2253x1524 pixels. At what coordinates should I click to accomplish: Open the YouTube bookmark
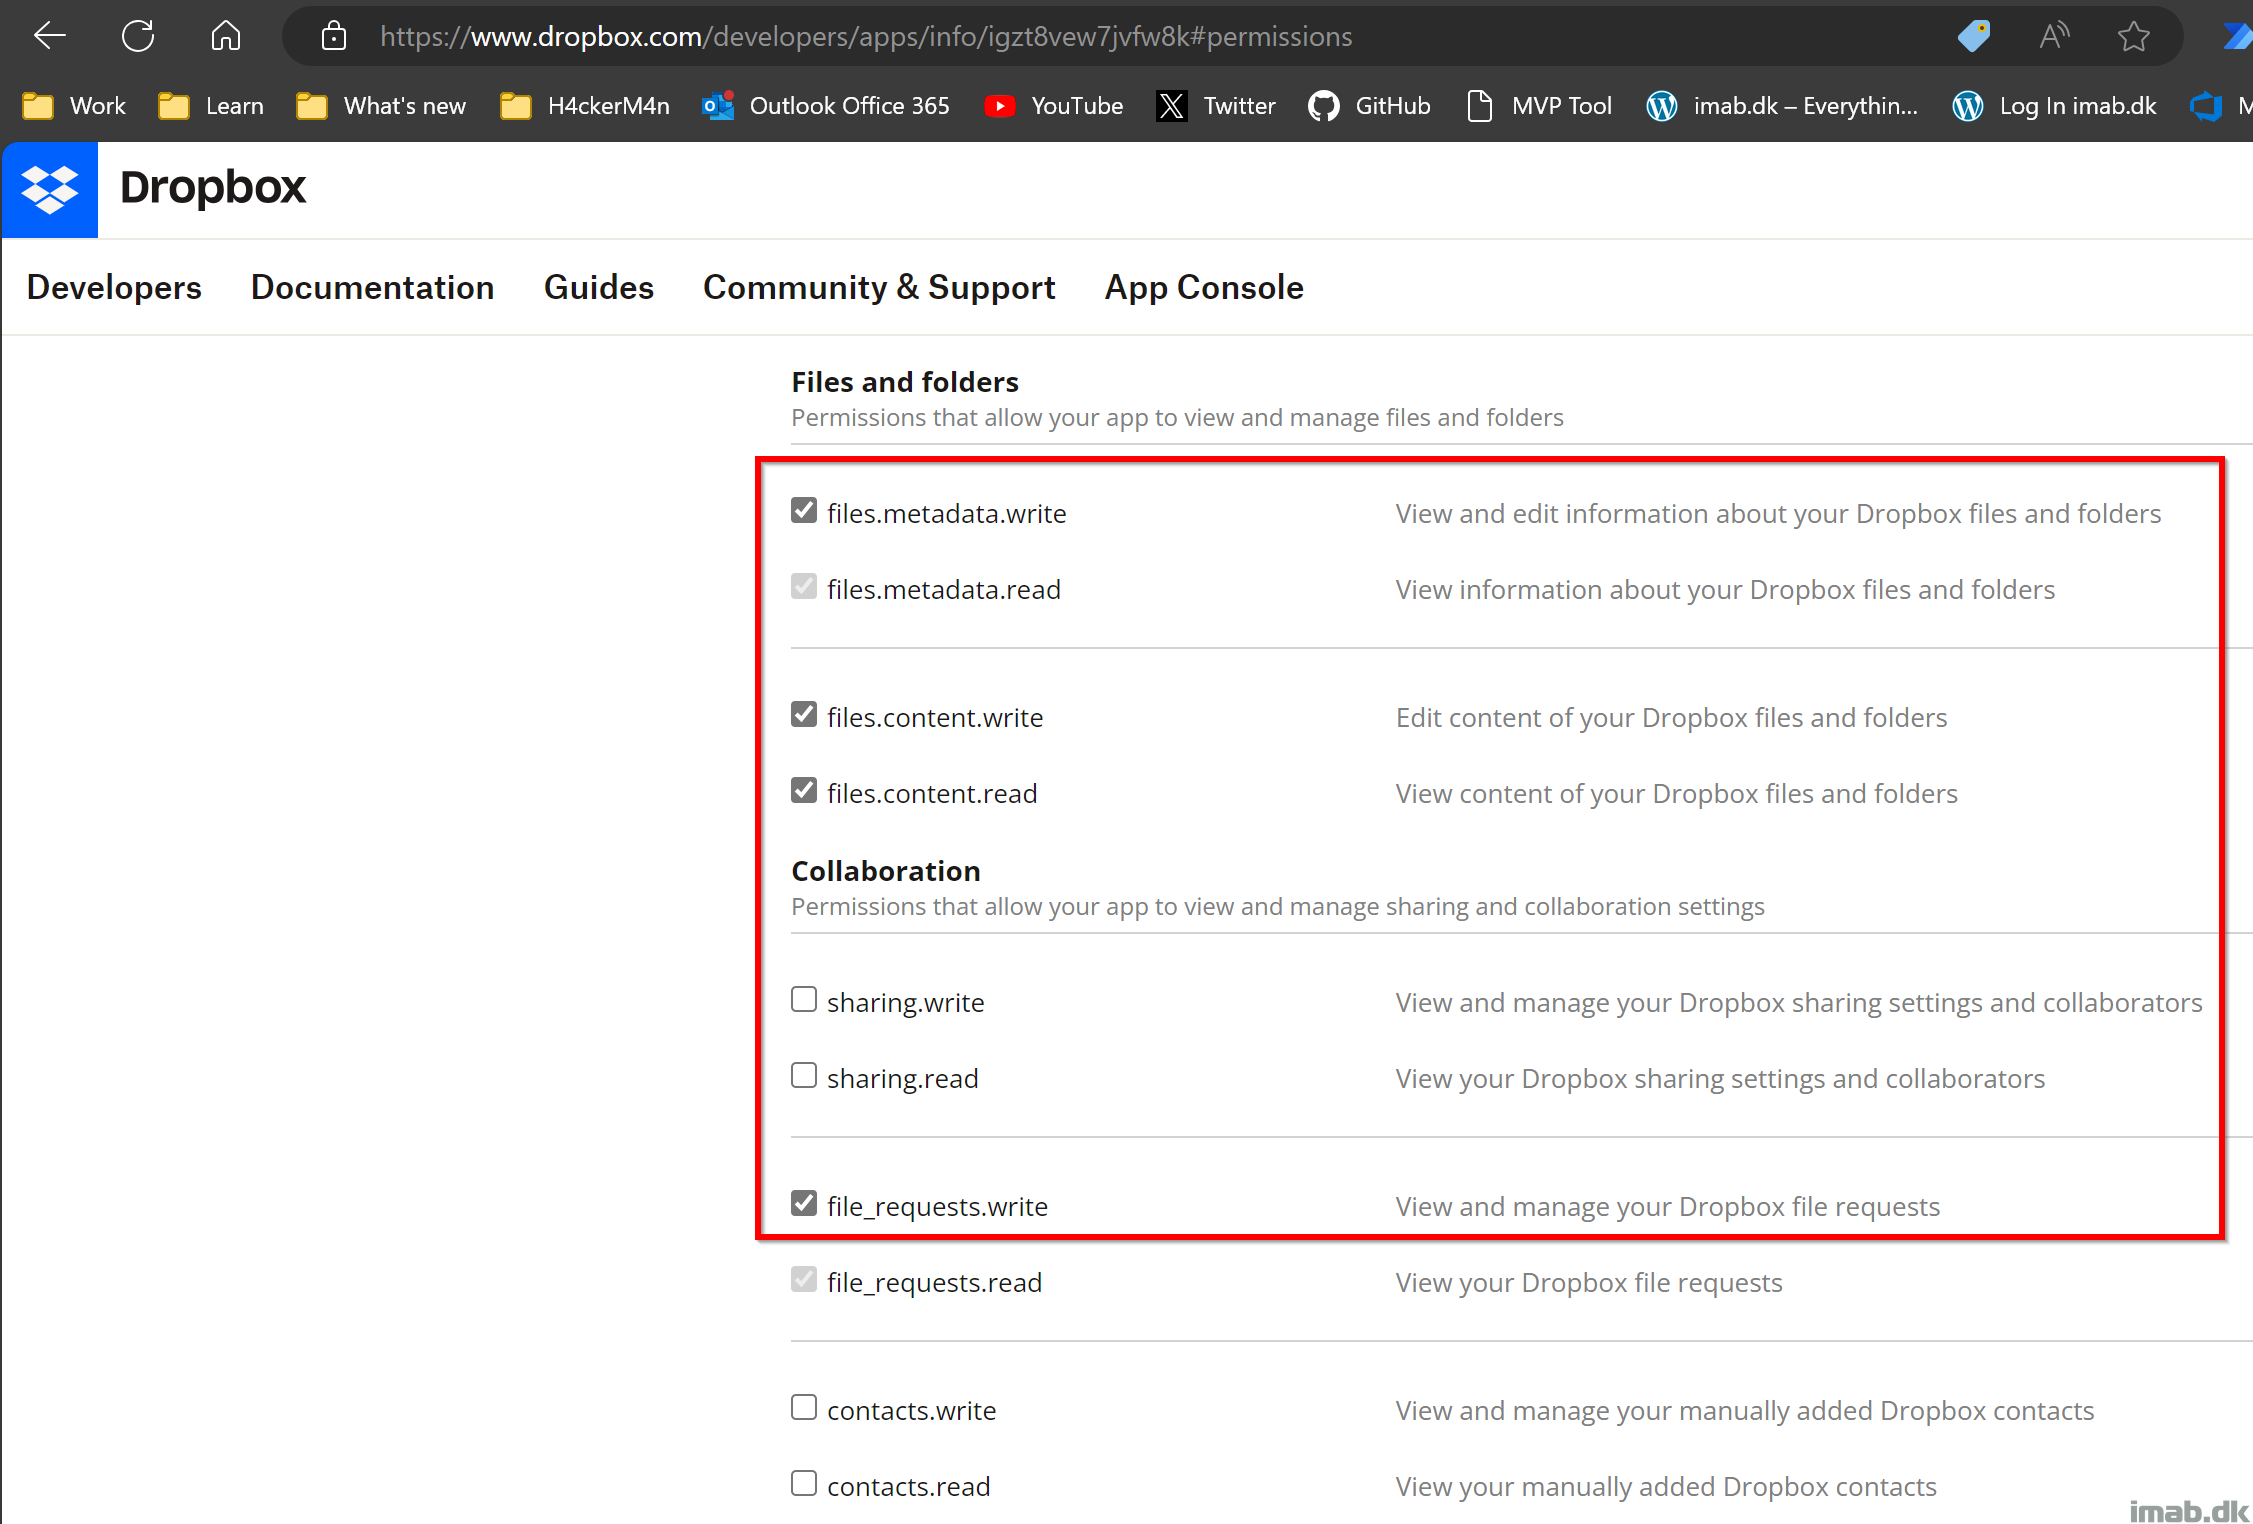point(1054,106)
